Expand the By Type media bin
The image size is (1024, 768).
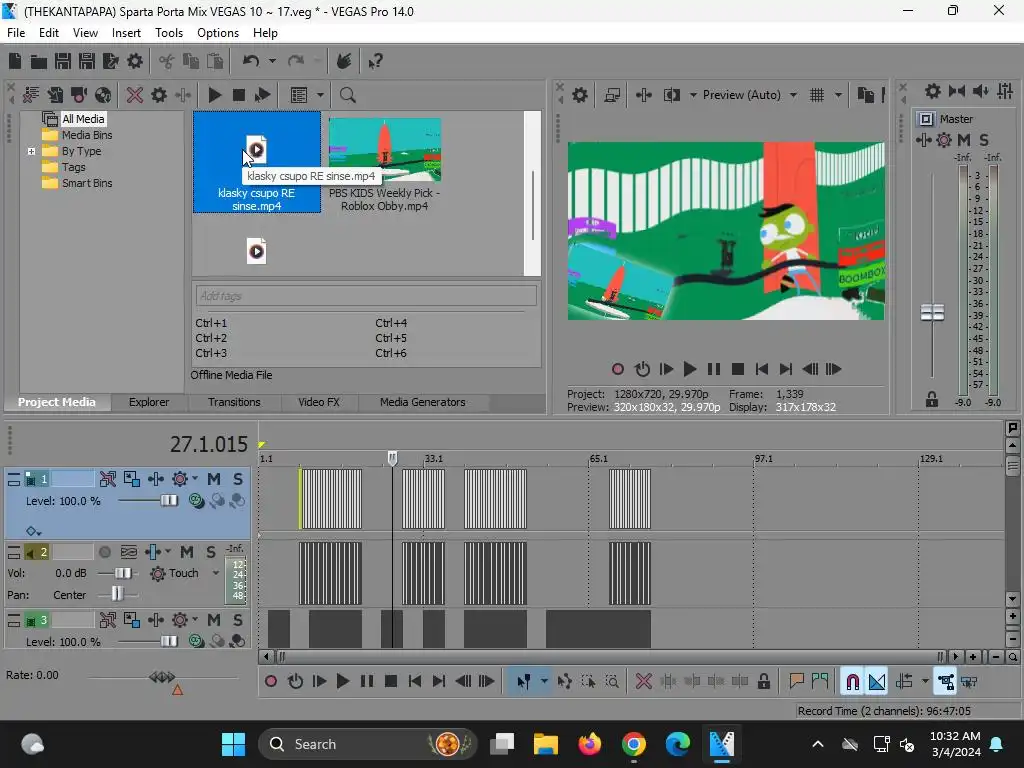point(31,152)
